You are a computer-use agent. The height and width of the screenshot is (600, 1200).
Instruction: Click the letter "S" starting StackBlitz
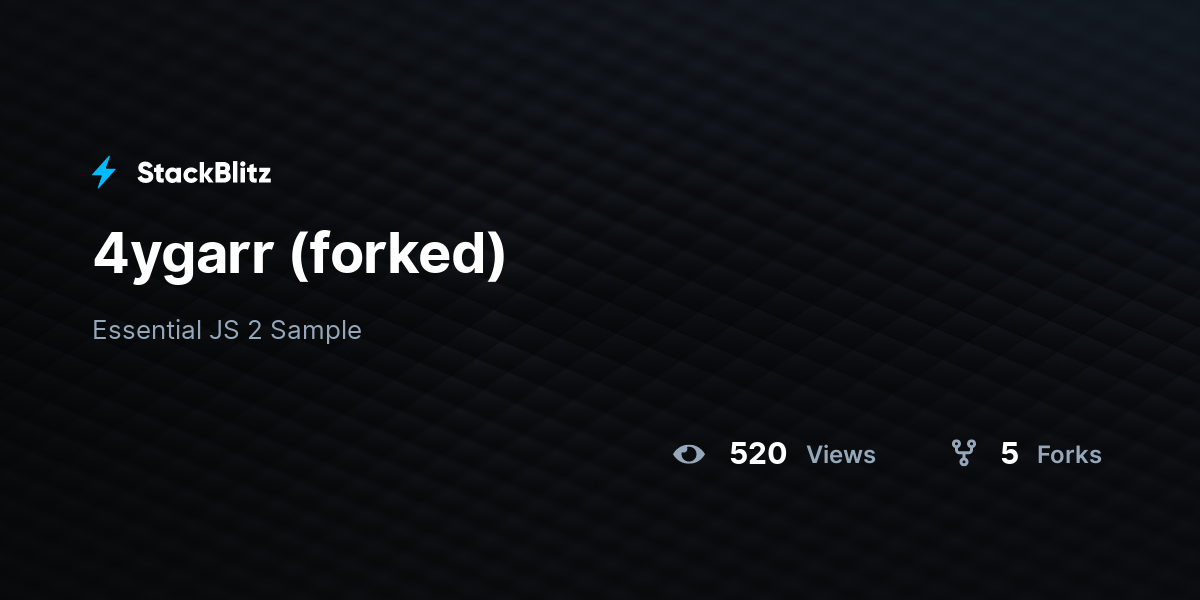pyautogui.click(x=145, y=173)
